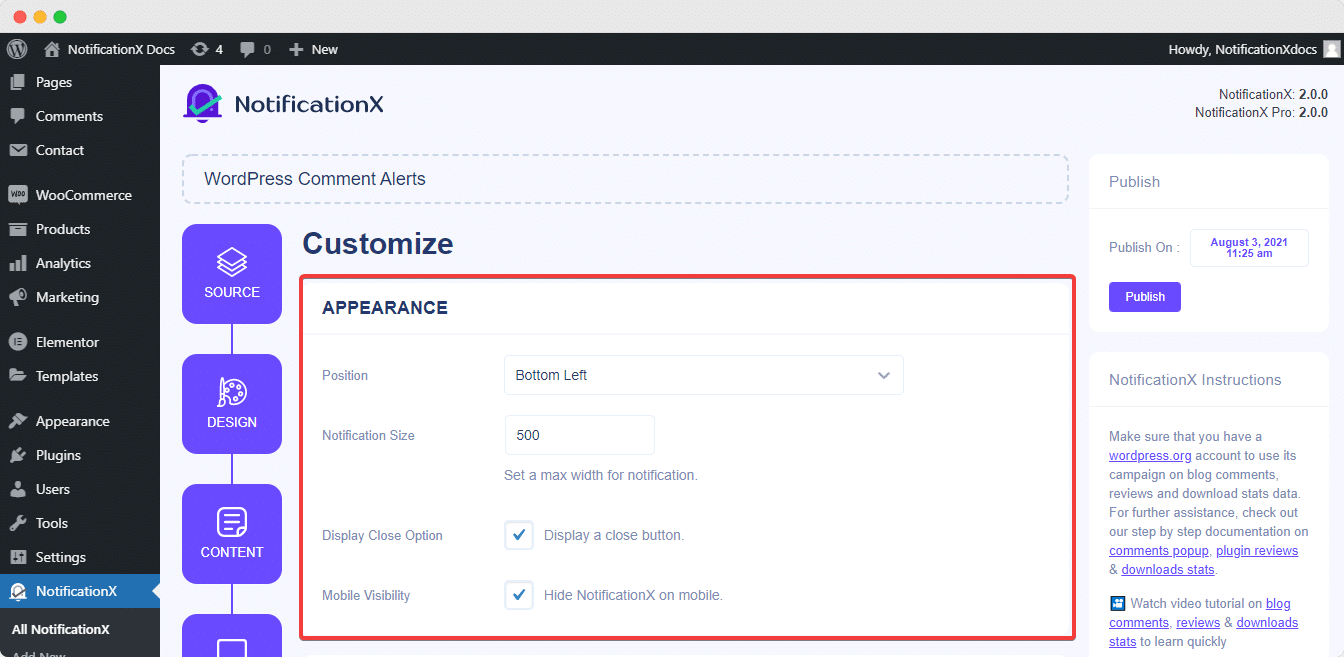1344x657 pixels.
Task: Open Users menu in the sidebar
Action: click(x=80, y=489)
